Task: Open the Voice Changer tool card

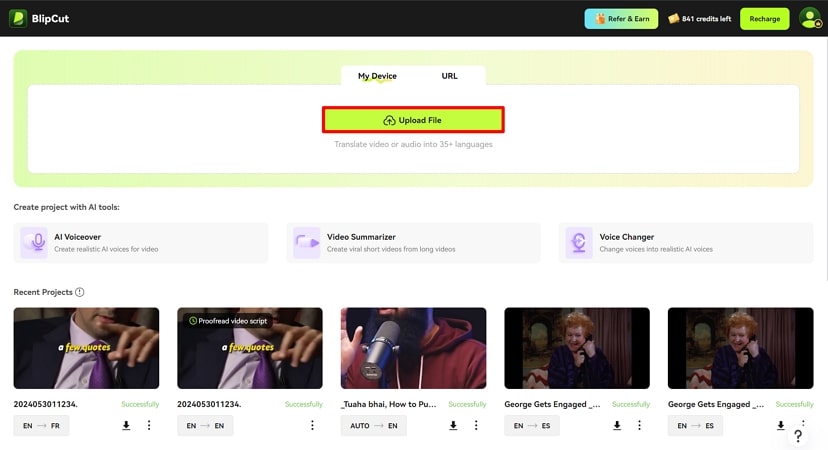Action: 686,243
